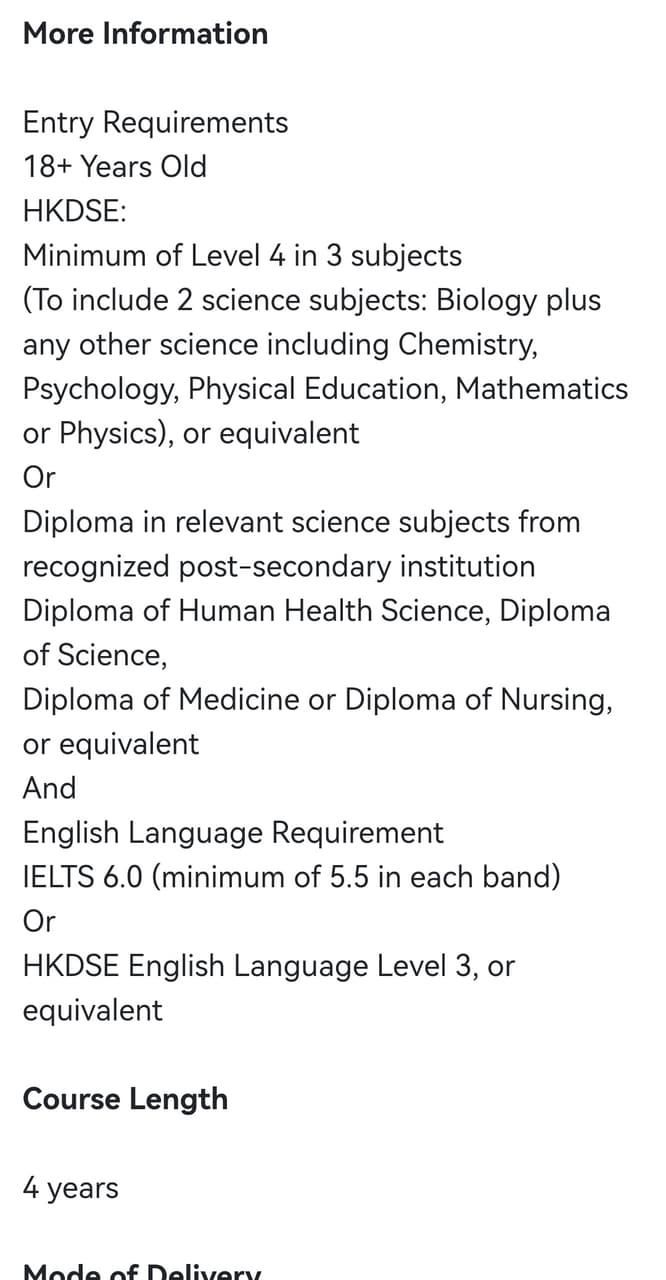The width and height of the screenshot is (666, 1280).
Task: Select Diploma of Human Health Science text
Action: (x=255, y=610)
